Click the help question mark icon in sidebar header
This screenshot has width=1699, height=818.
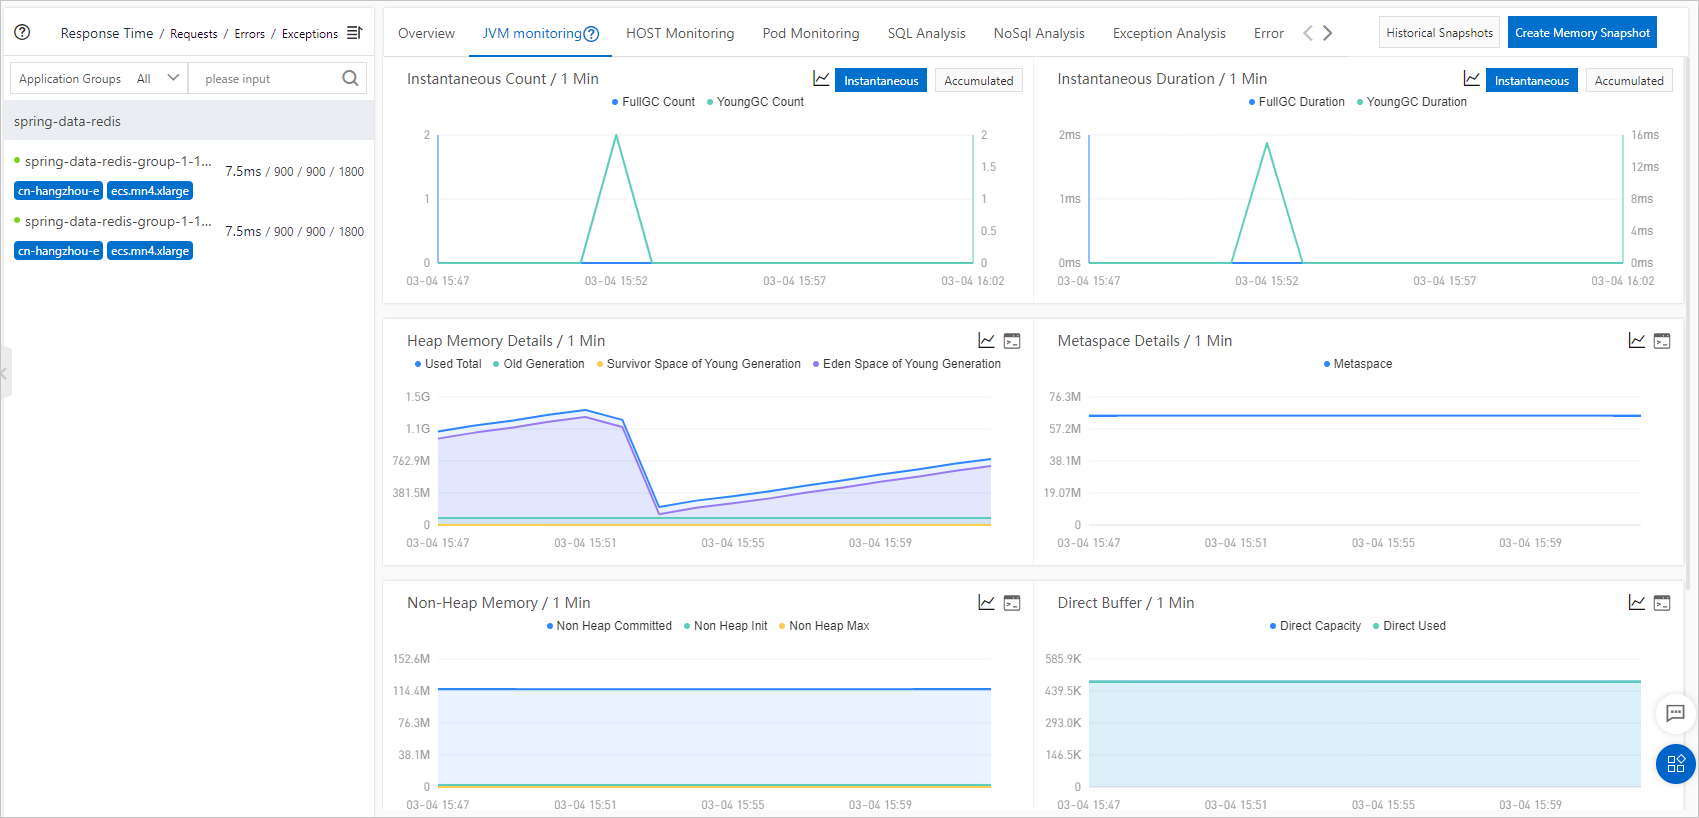[22, 32]
